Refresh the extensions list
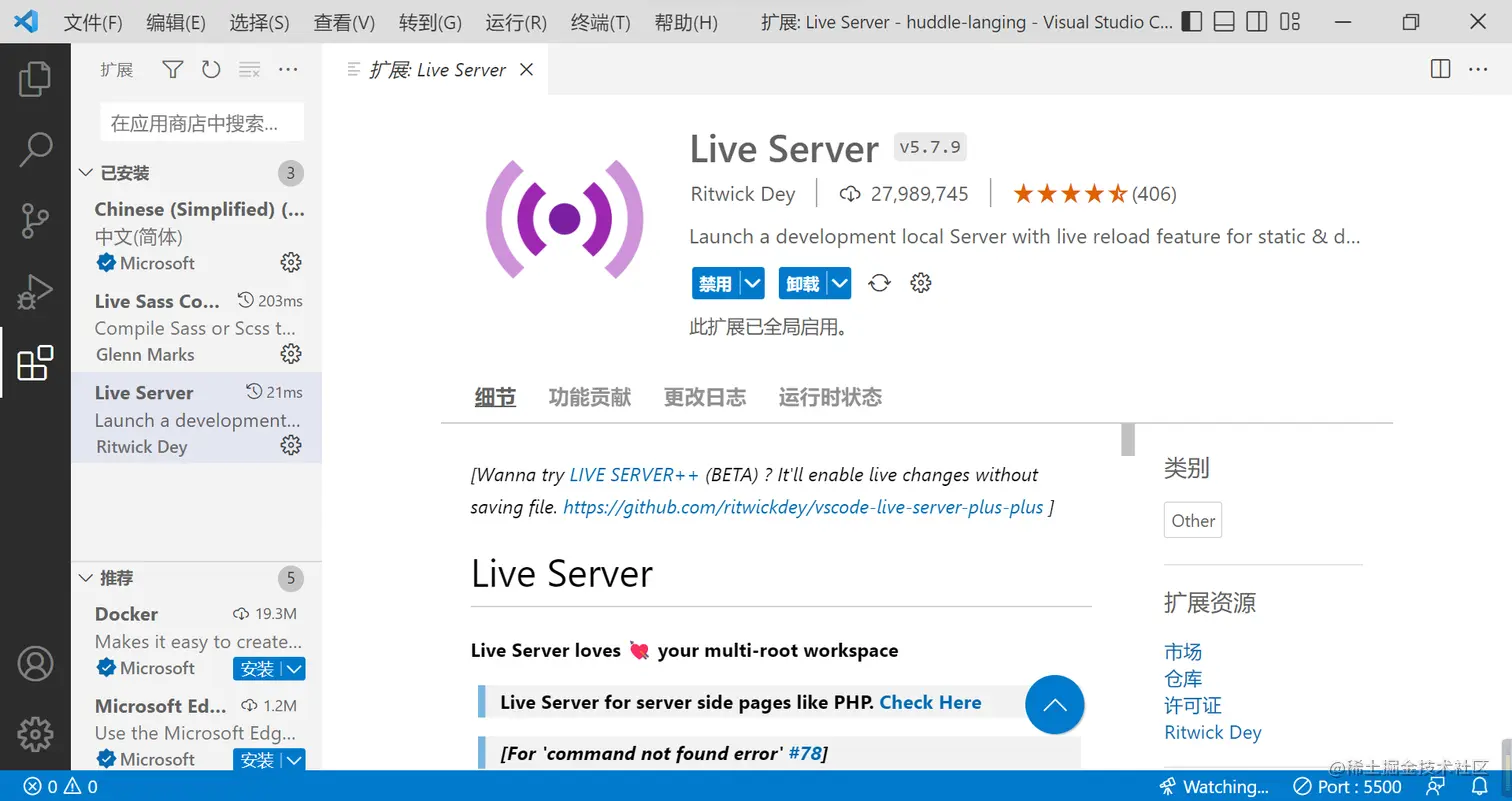This screenshot has height=801, width=1512. pyautogui.click(x=210, y=69)
